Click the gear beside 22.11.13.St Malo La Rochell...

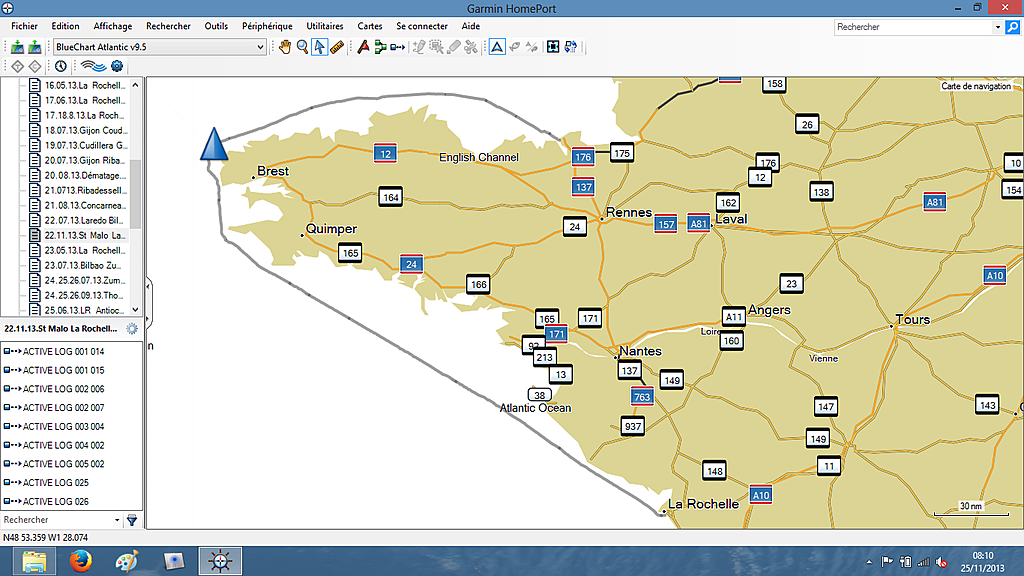(132, 328)
